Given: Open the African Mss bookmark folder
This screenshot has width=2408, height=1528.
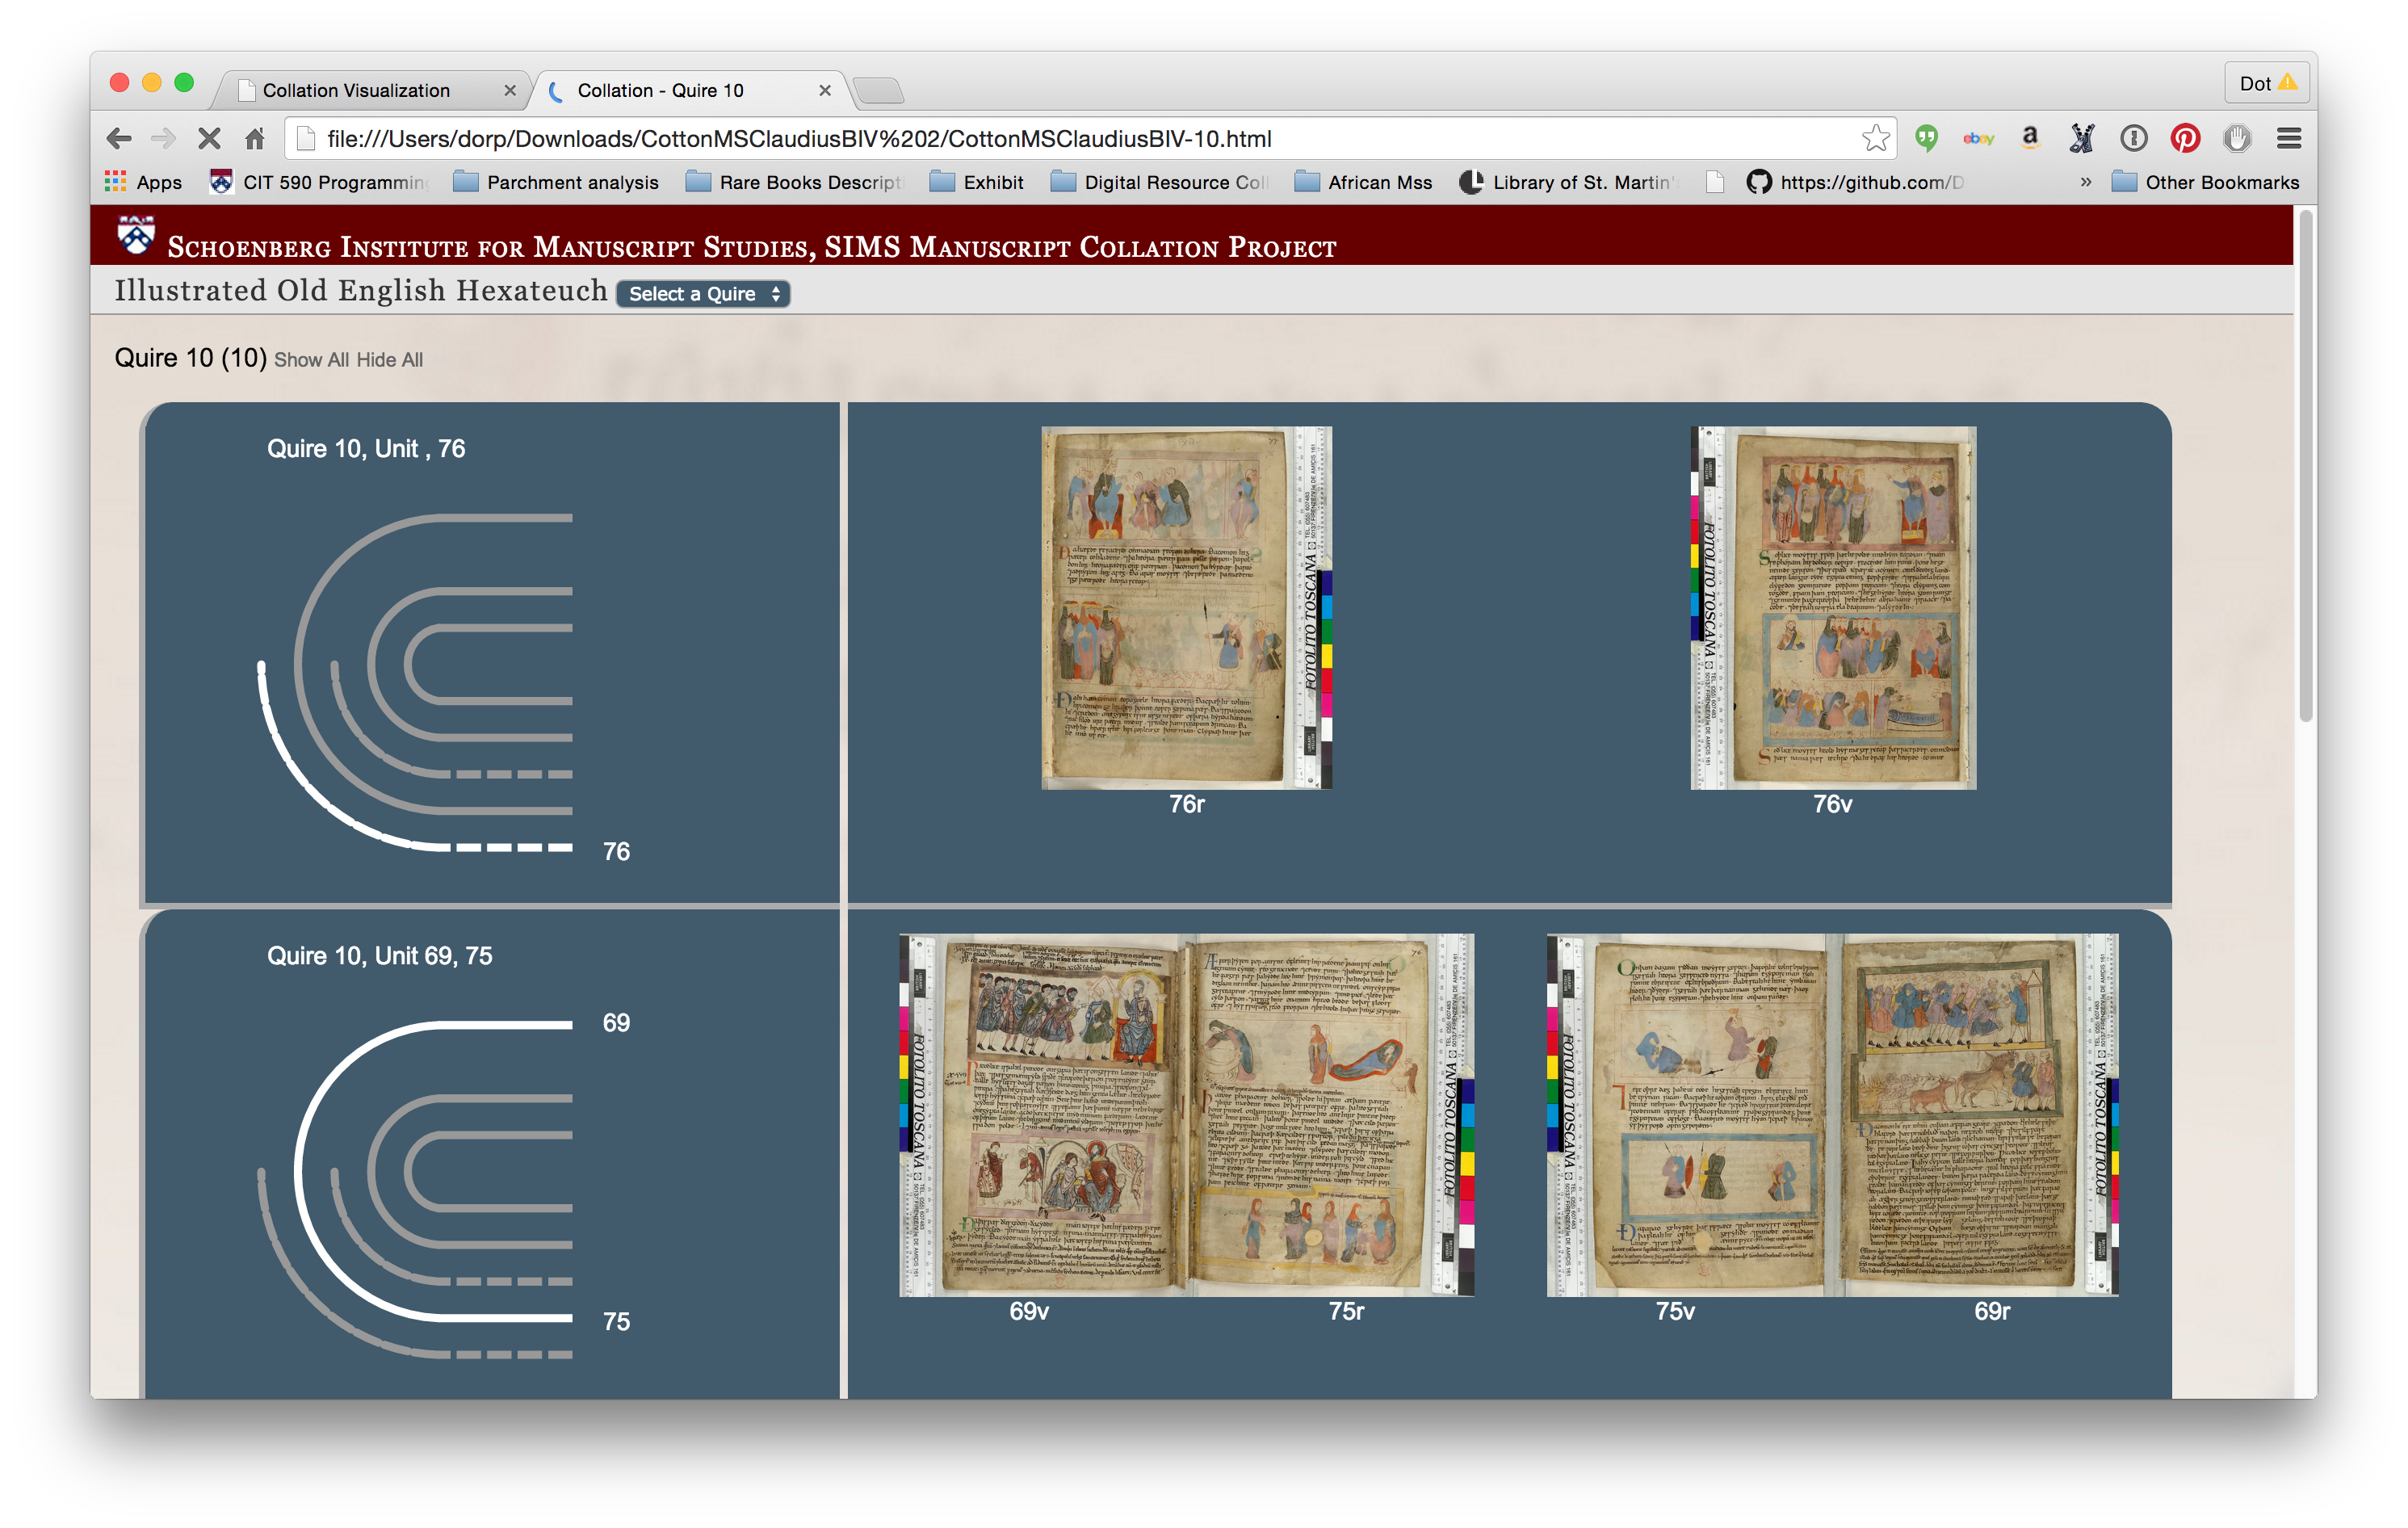Looking at the screenshot, I should pyautogui.click(x=1363, y=182).
